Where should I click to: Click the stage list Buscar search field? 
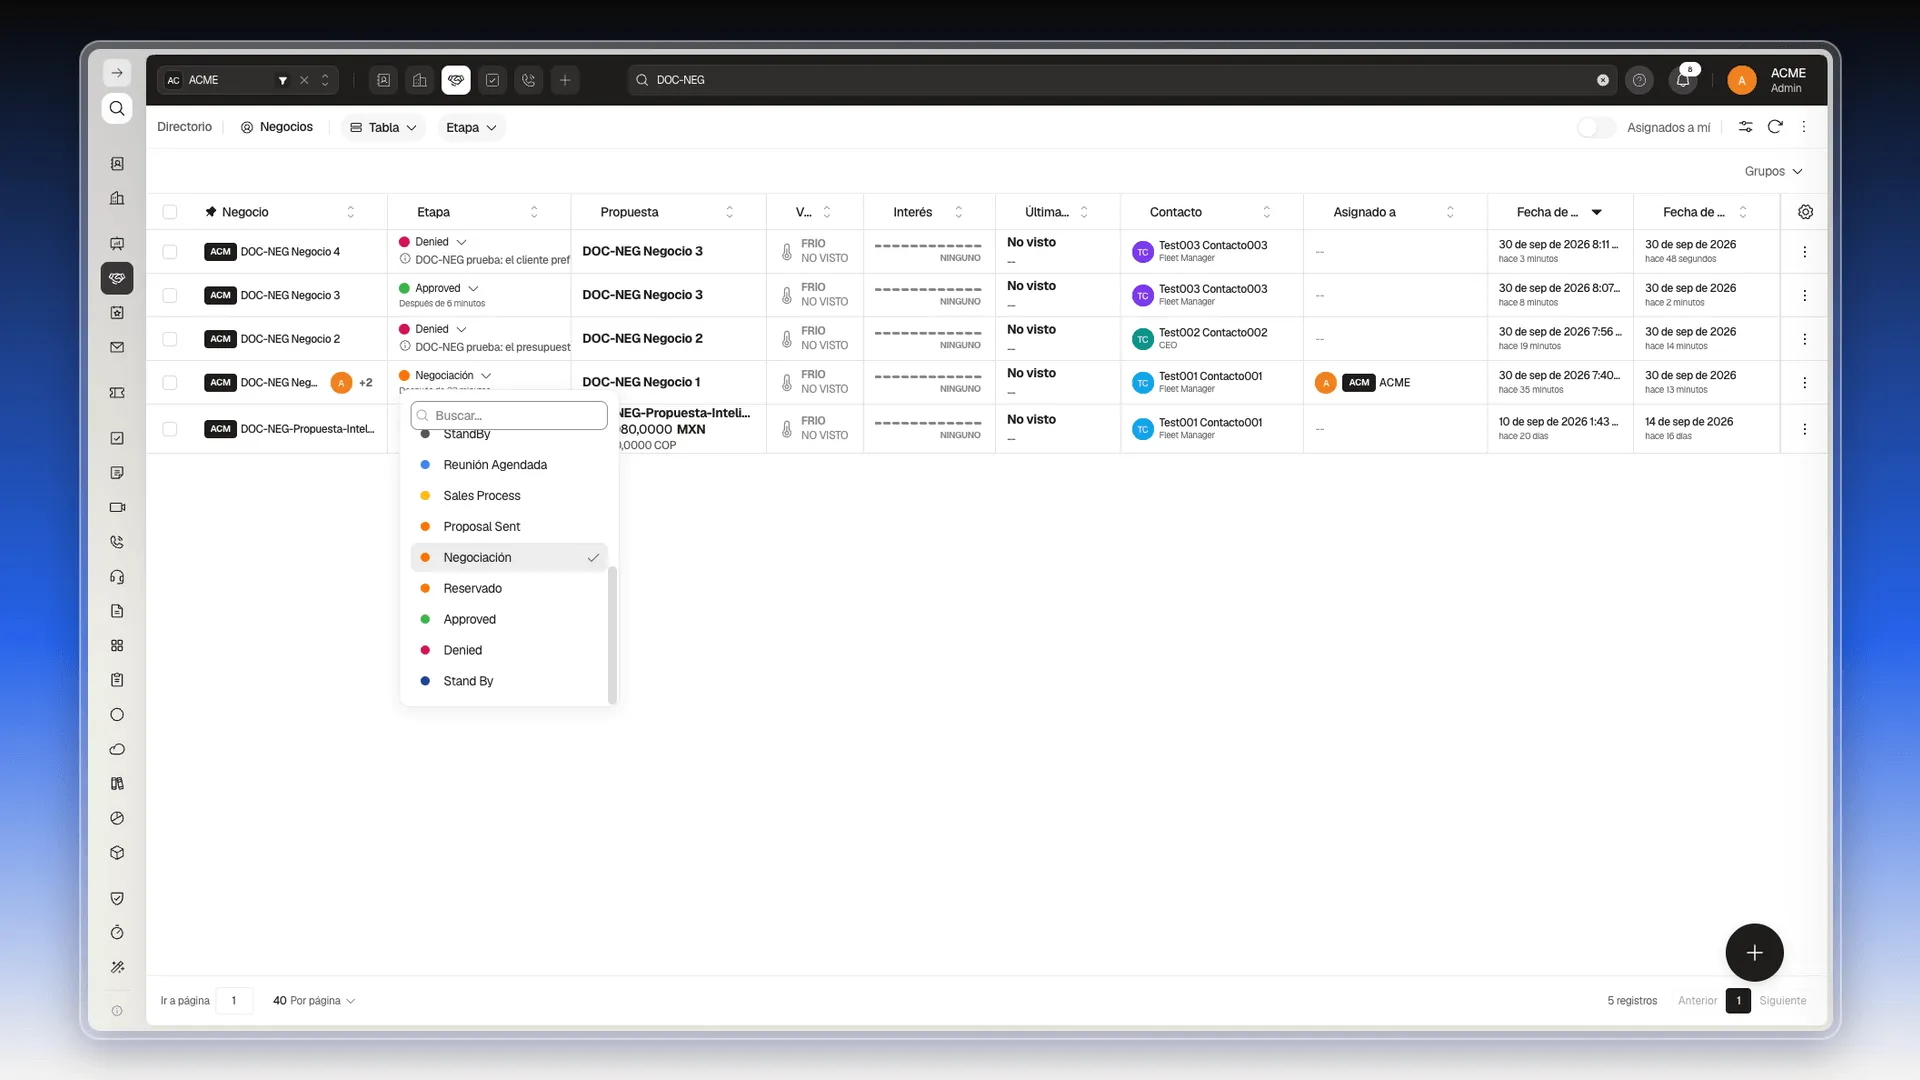(509, 416)
